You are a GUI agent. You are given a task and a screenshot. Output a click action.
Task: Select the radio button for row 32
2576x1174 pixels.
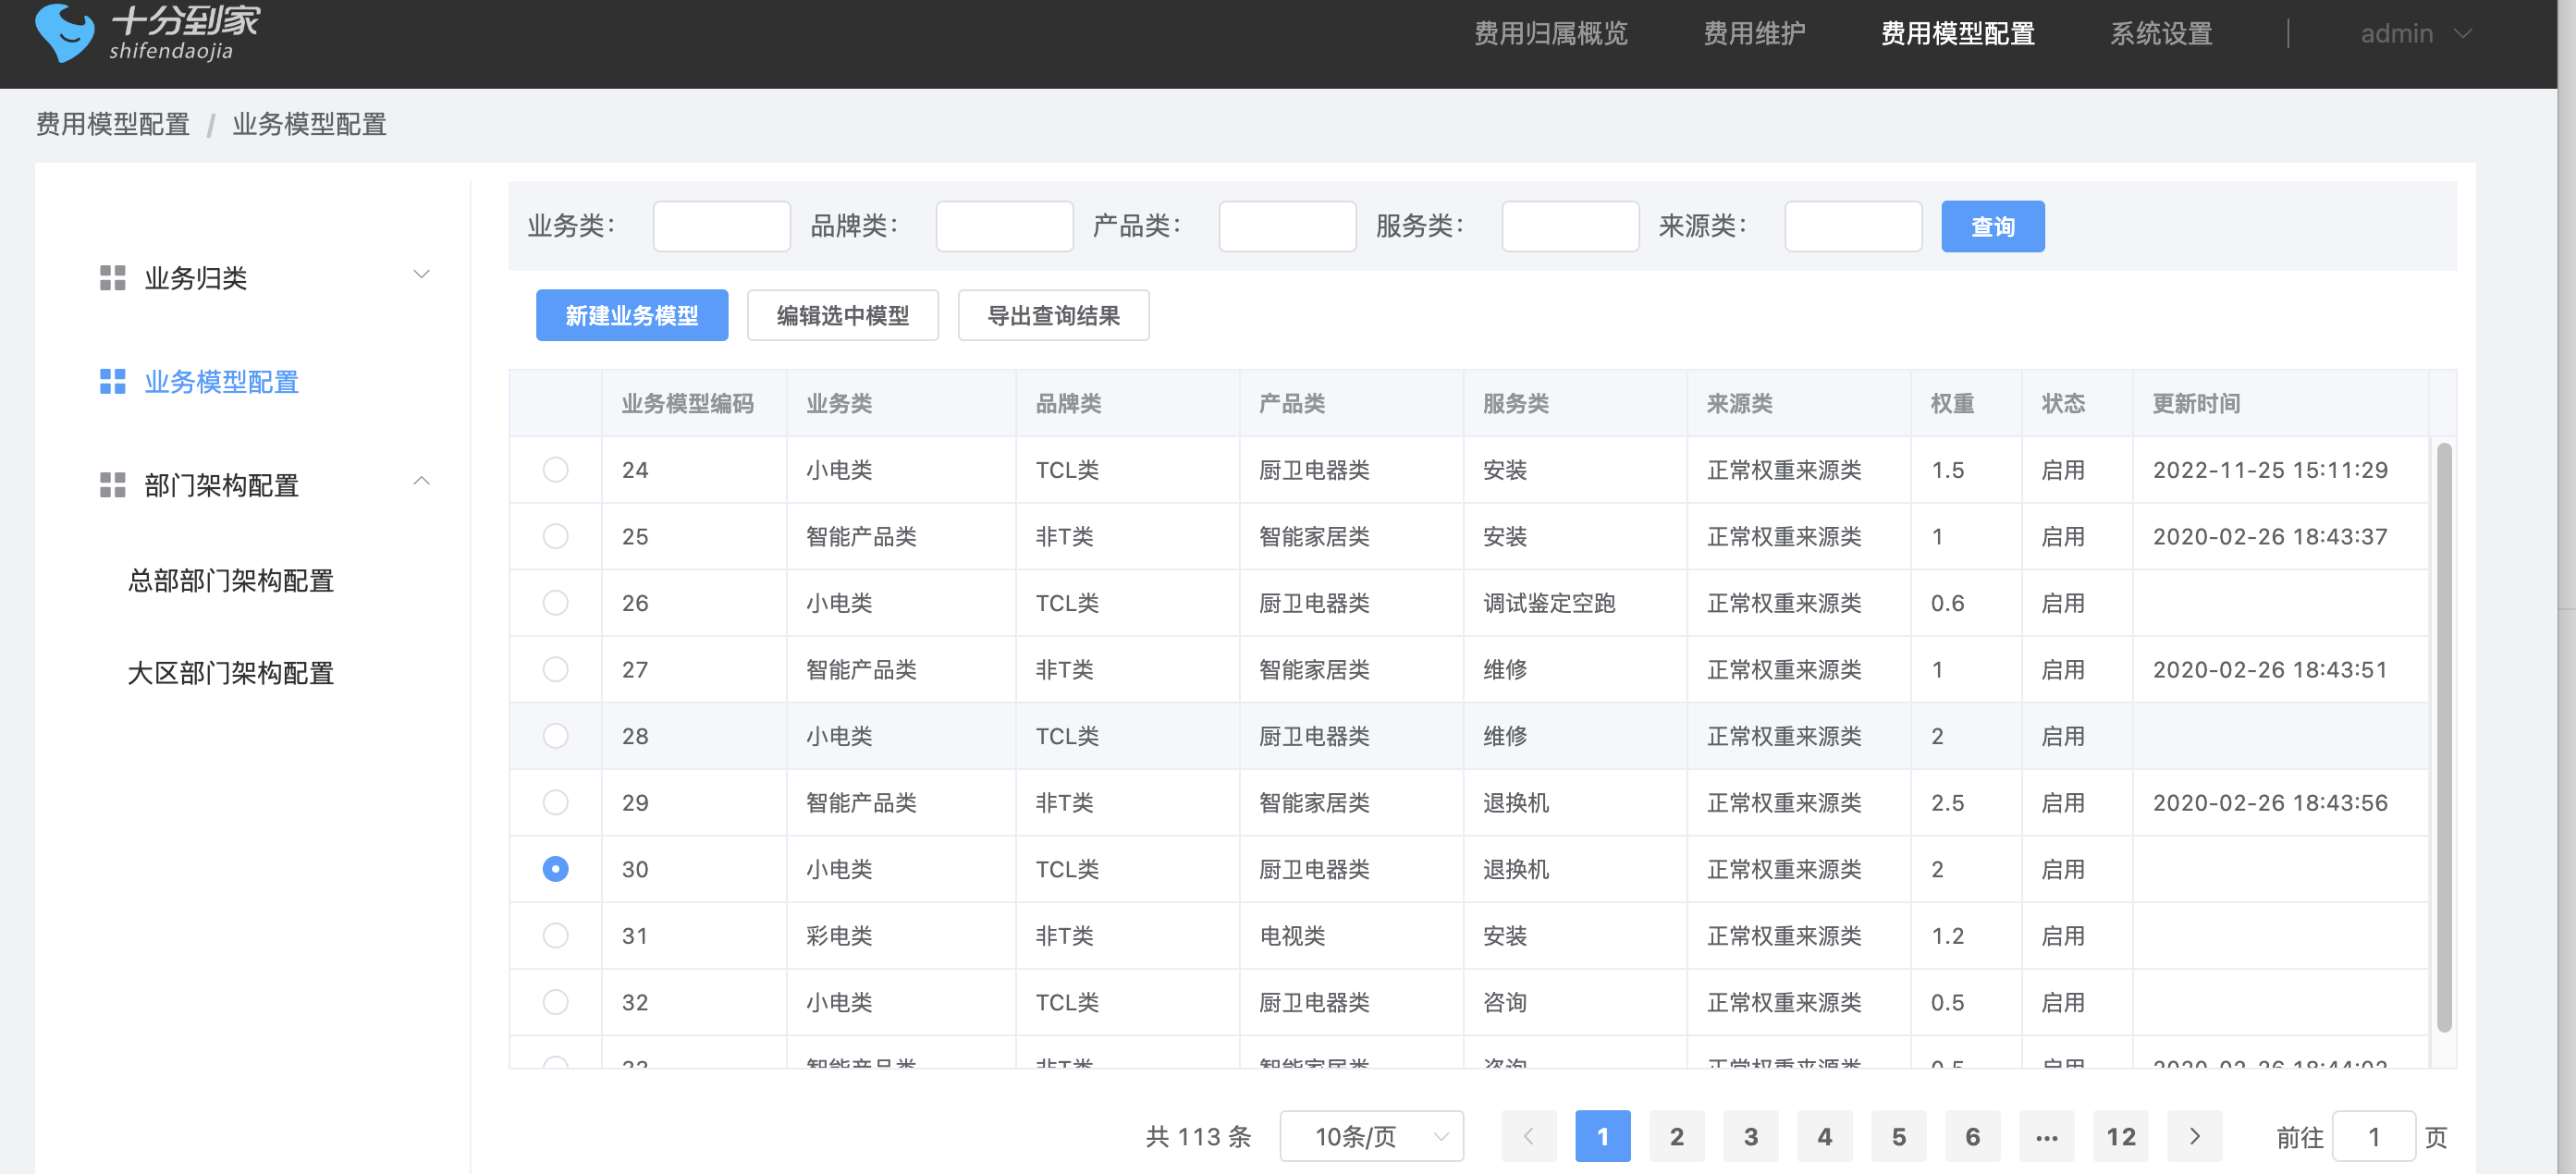tap(555, 1001)
